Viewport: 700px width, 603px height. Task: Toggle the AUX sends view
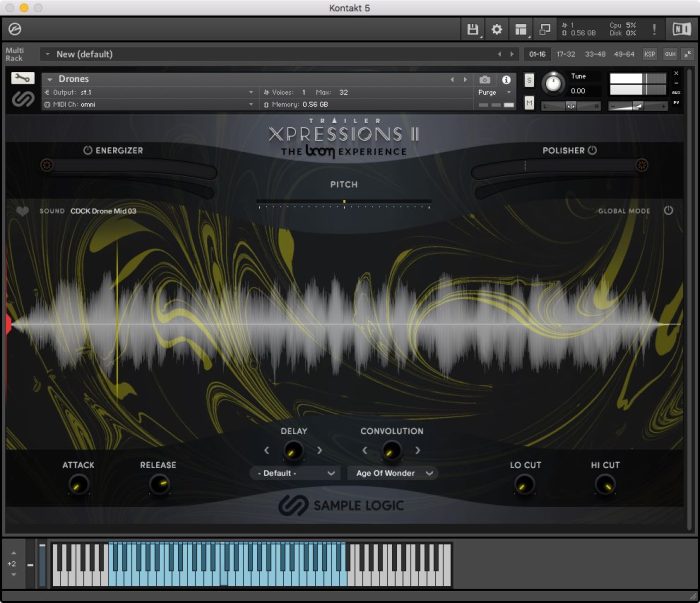676,93
